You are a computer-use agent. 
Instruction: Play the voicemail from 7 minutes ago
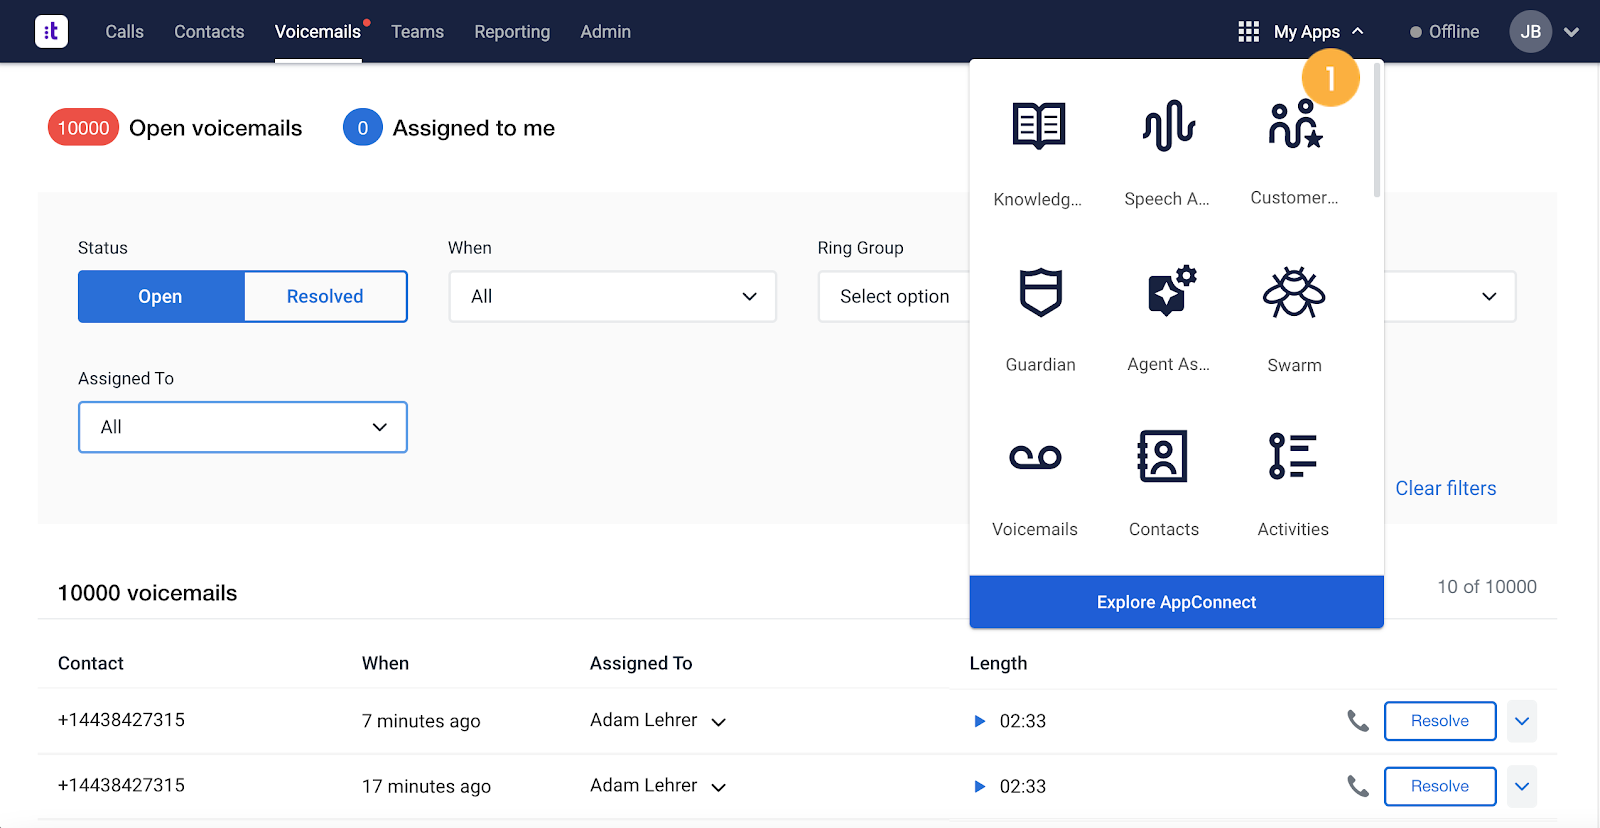coord(980,721)
